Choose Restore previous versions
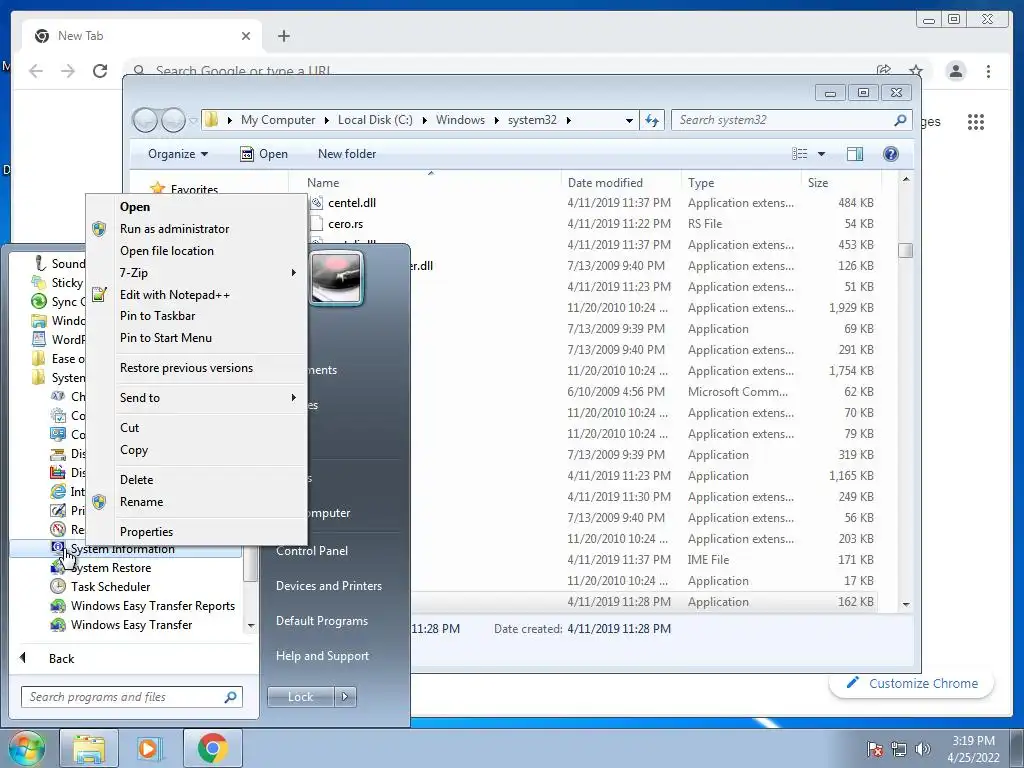Image resolution: width=1024 pixels, height=768 pixels. click(x=186, y=368)
